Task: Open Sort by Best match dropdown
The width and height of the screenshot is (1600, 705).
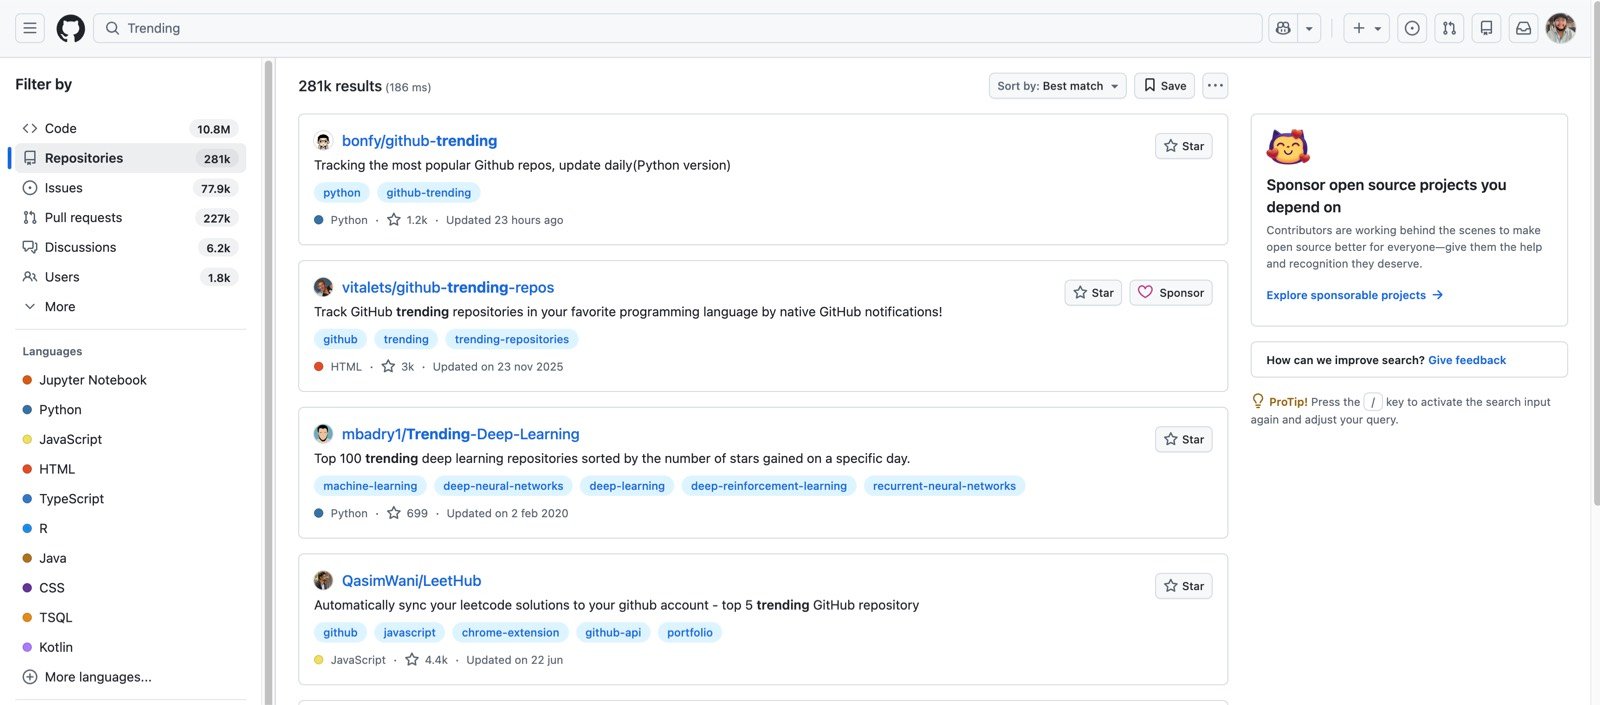Action: click(x=1057, y=86)
